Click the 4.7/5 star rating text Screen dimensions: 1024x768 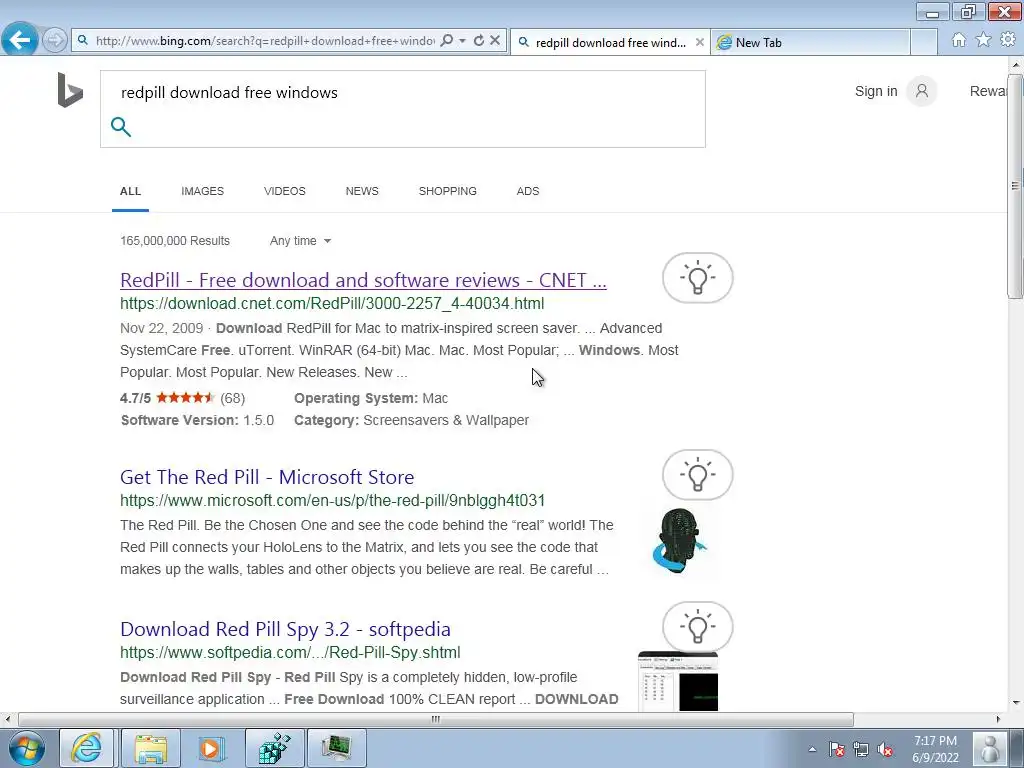tap(135, 398)
